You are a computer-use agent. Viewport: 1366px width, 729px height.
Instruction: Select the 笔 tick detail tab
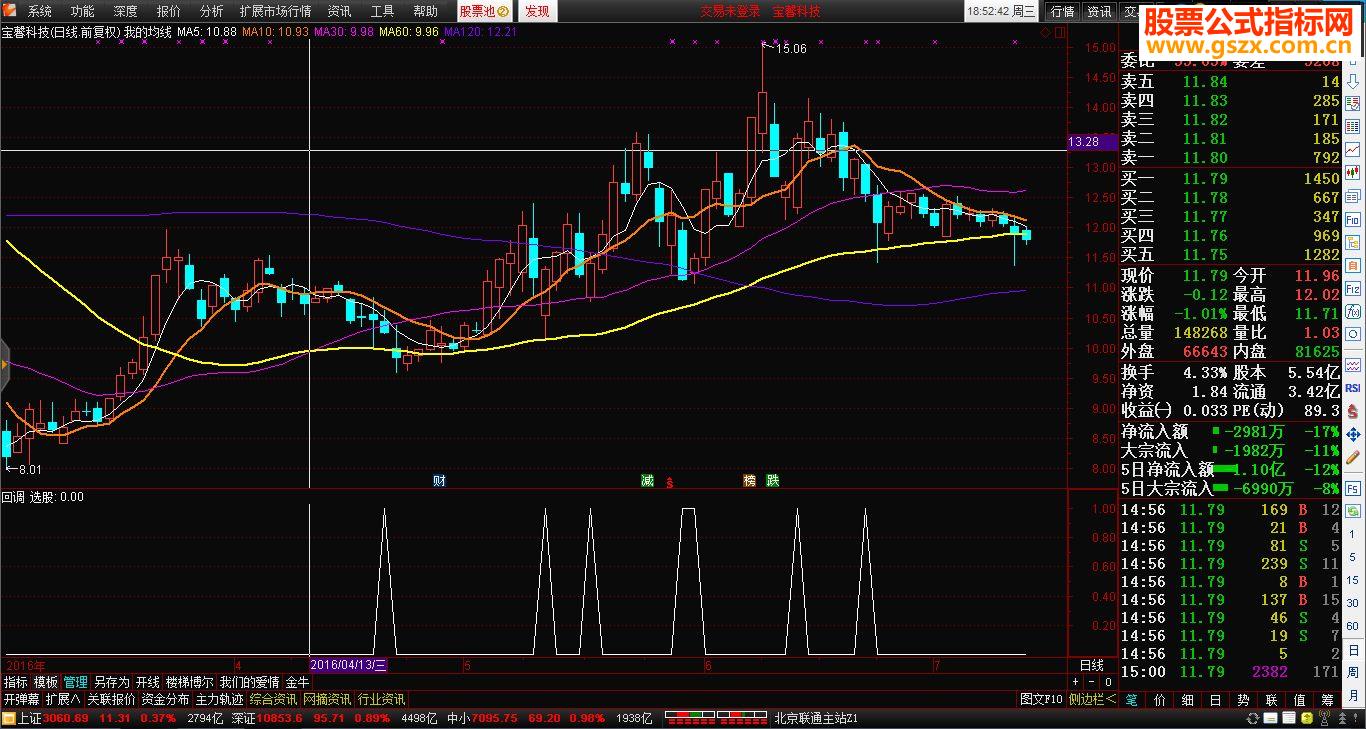pos(1131,699)
